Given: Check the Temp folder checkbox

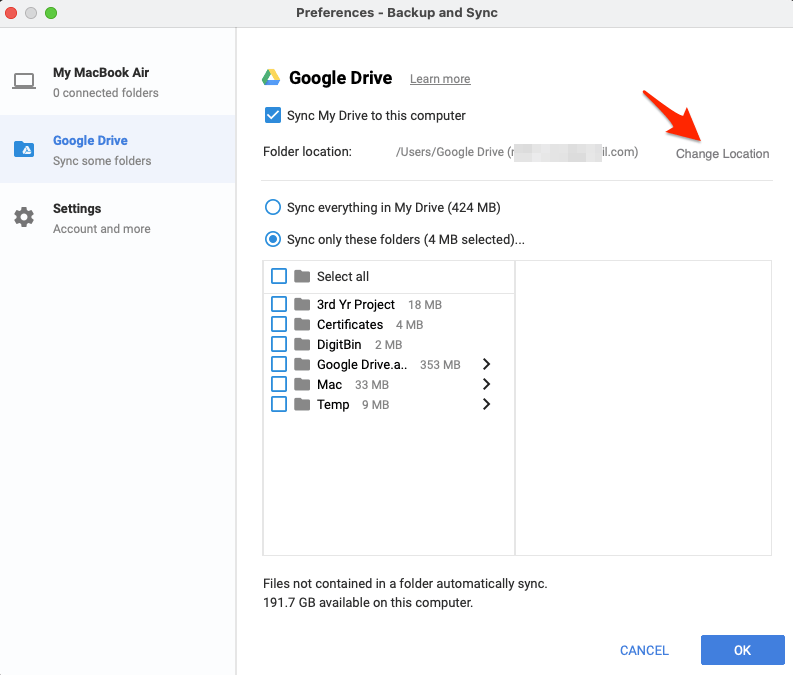Looking at the screenshot, I should (x=279, y=404).
